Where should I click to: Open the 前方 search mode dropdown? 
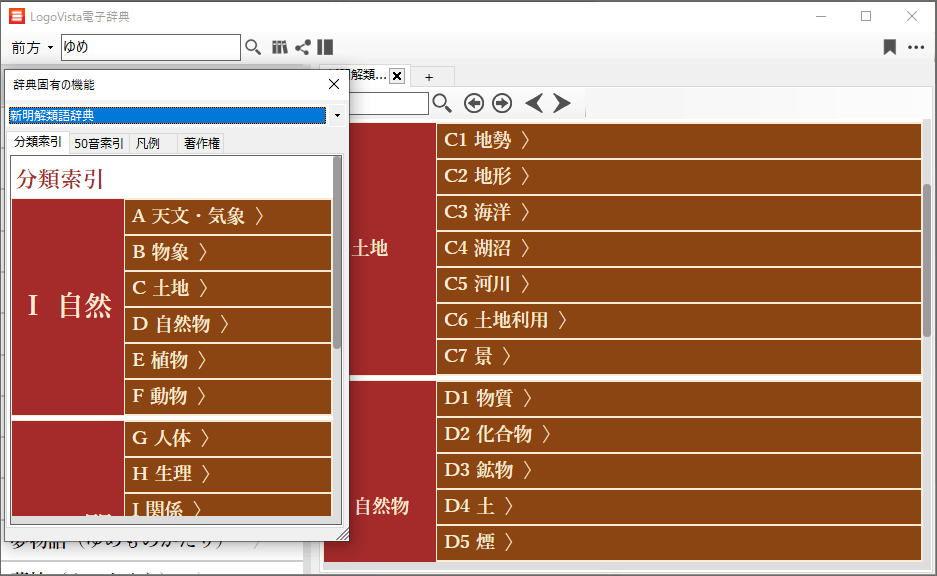(32, 48)
